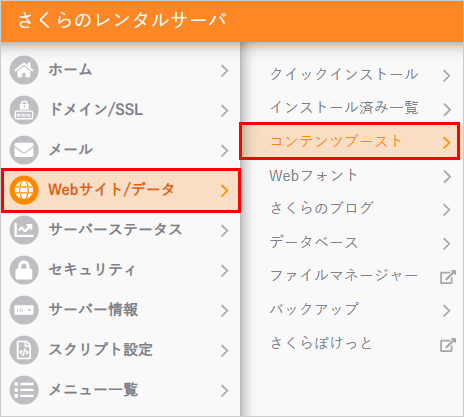Viewport: 464px width, 417px height.
Task: Click the house icon beside ホーム
Action: [24, 70]
